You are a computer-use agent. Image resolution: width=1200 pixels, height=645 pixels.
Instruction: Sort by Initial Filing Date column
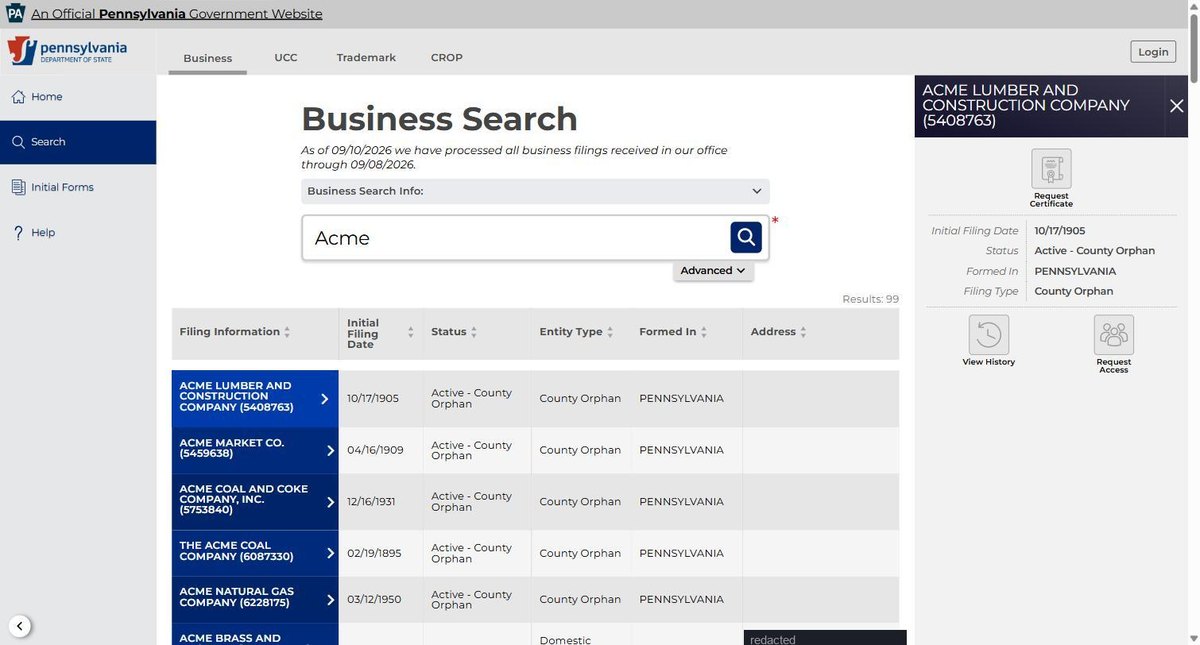(x=381, y=334)
